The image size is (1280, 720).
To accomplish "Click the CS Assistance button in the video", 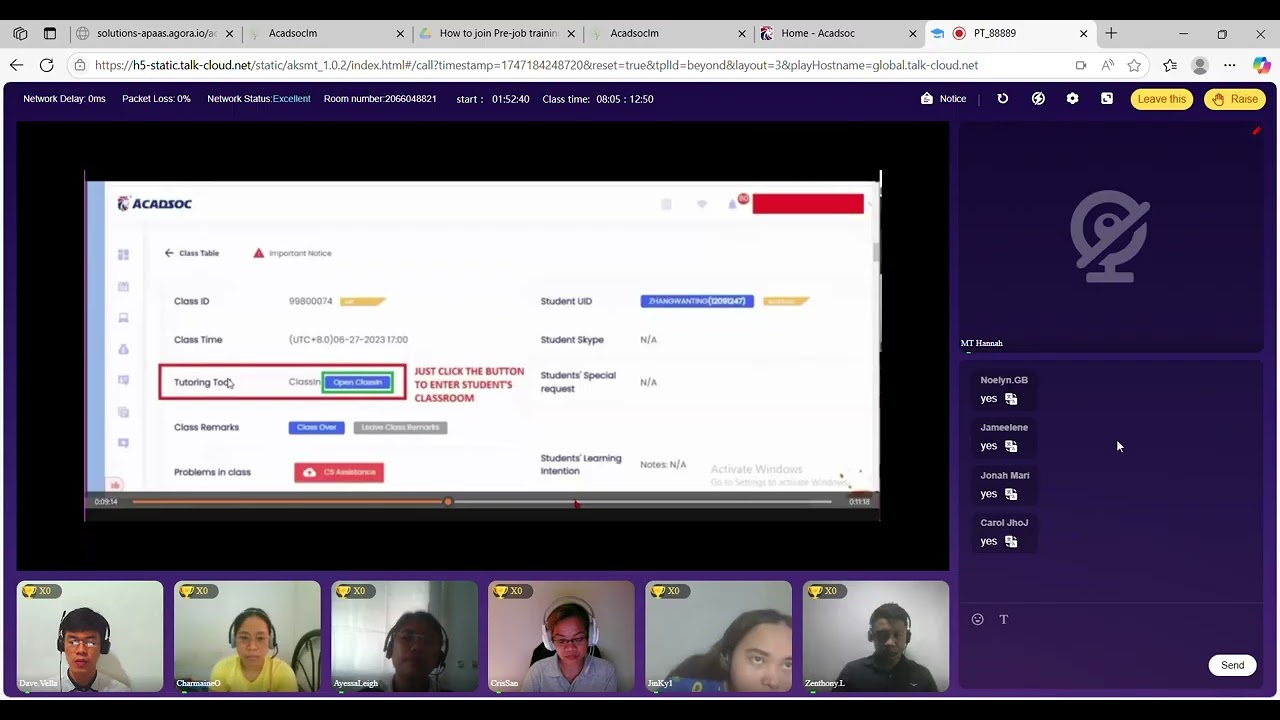I will point(339,472).
